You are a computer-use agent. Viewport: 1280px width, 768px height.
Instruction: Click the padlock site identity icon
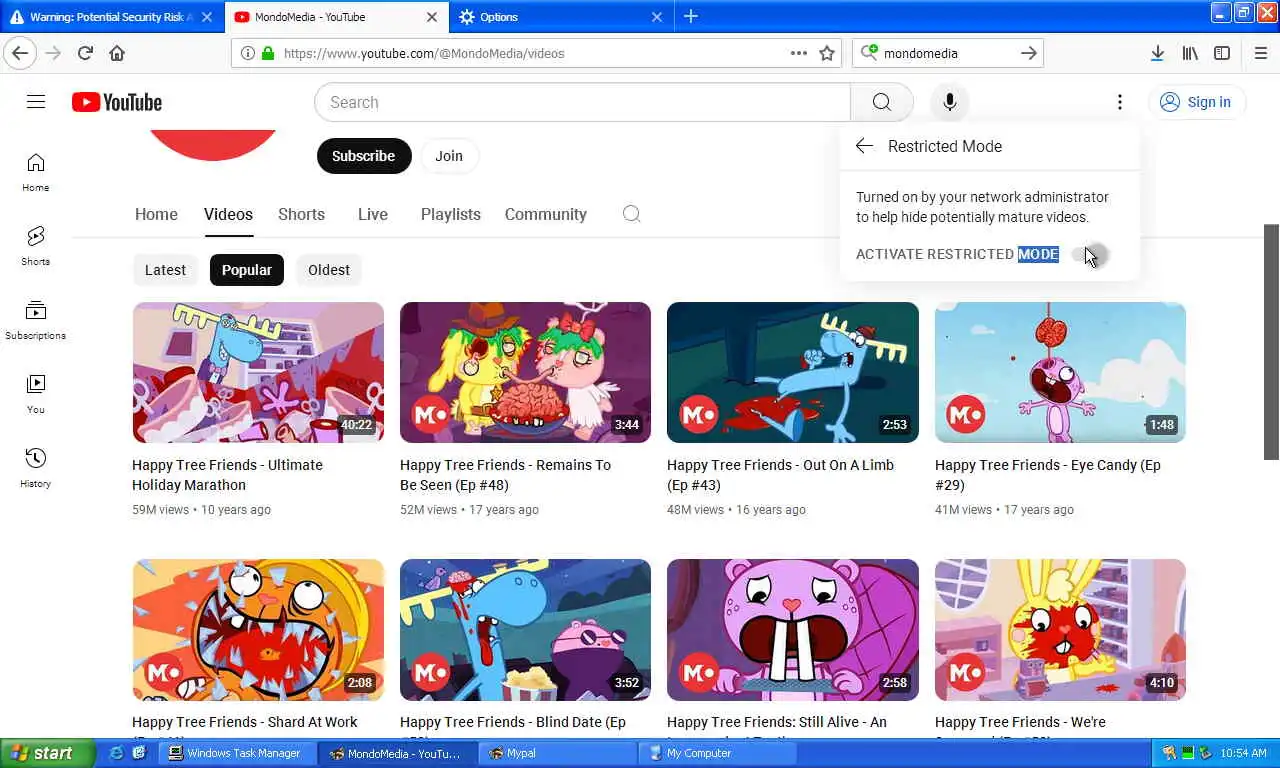pos(268,53)
